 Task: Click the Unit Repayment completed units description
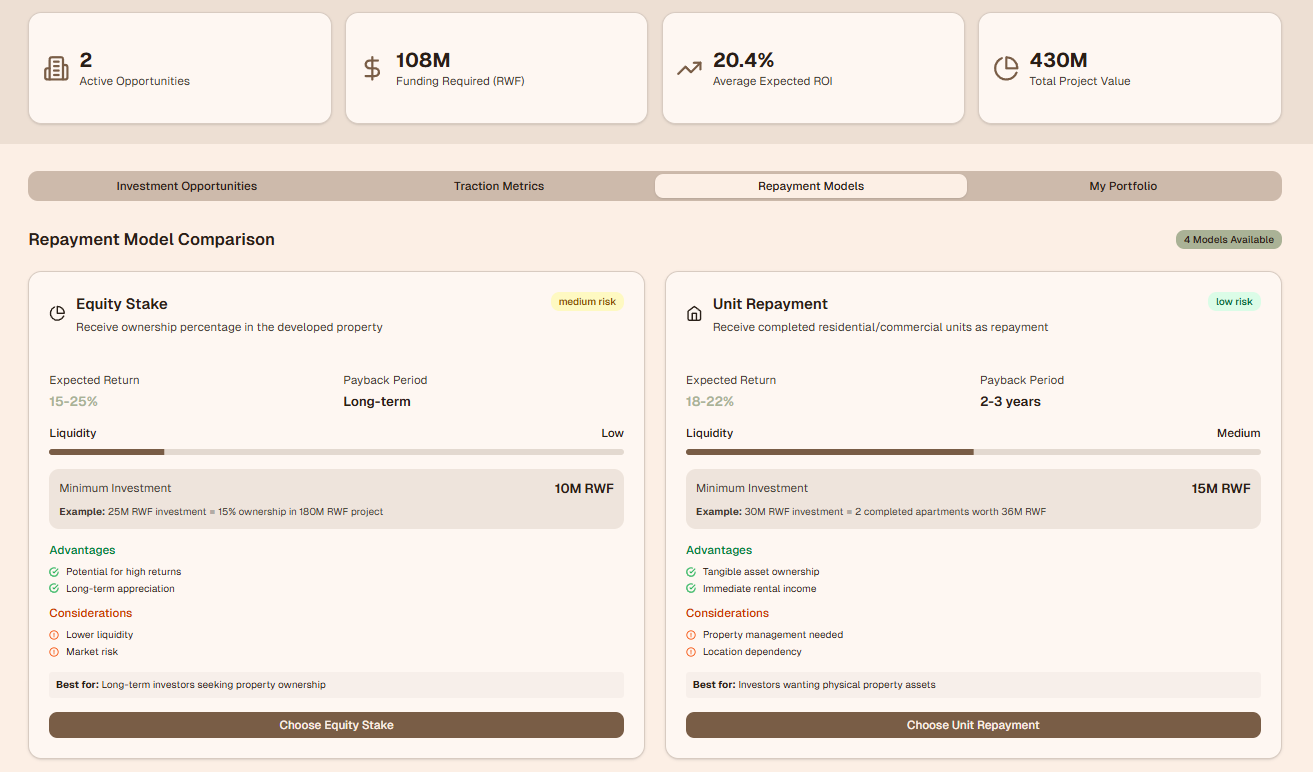881,327
